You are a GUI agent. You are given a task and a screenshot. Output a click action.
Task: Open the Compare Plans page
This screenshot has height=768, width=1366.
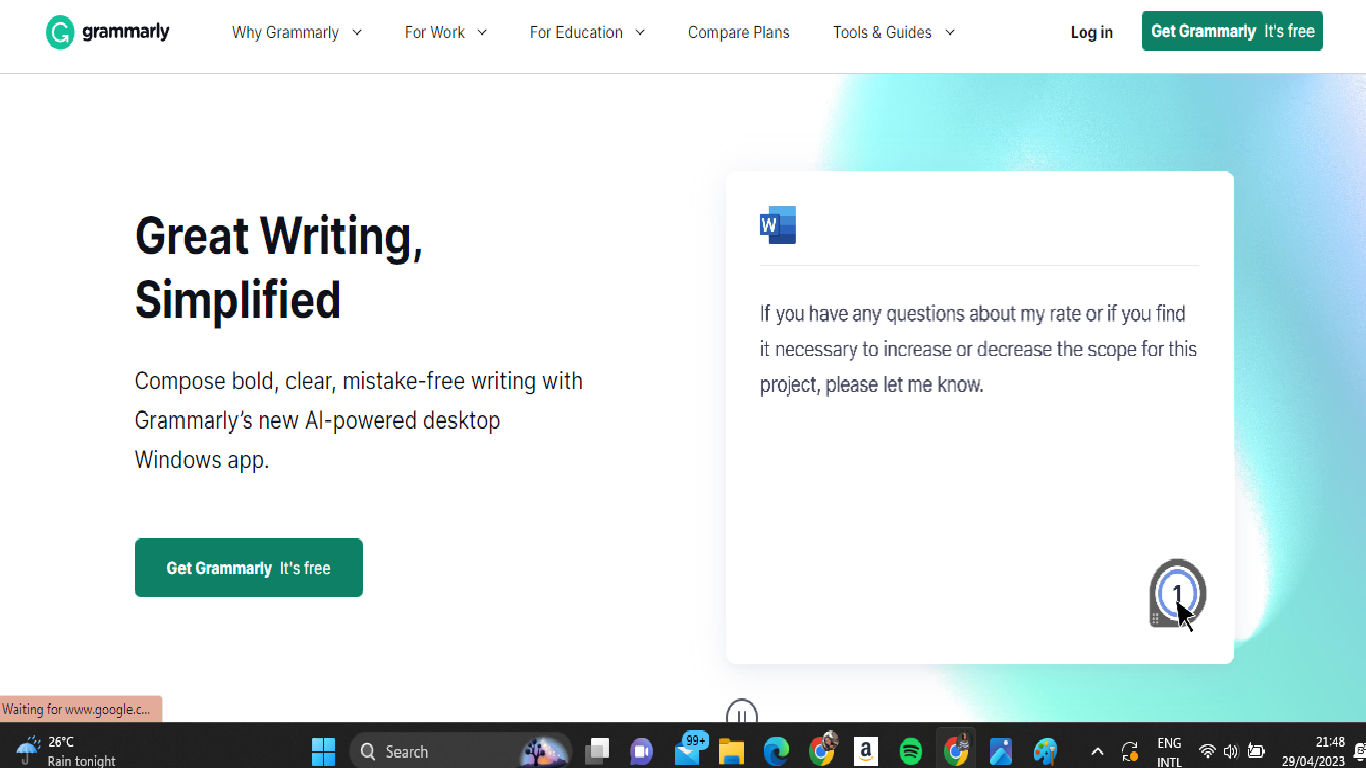click(739, 32)
